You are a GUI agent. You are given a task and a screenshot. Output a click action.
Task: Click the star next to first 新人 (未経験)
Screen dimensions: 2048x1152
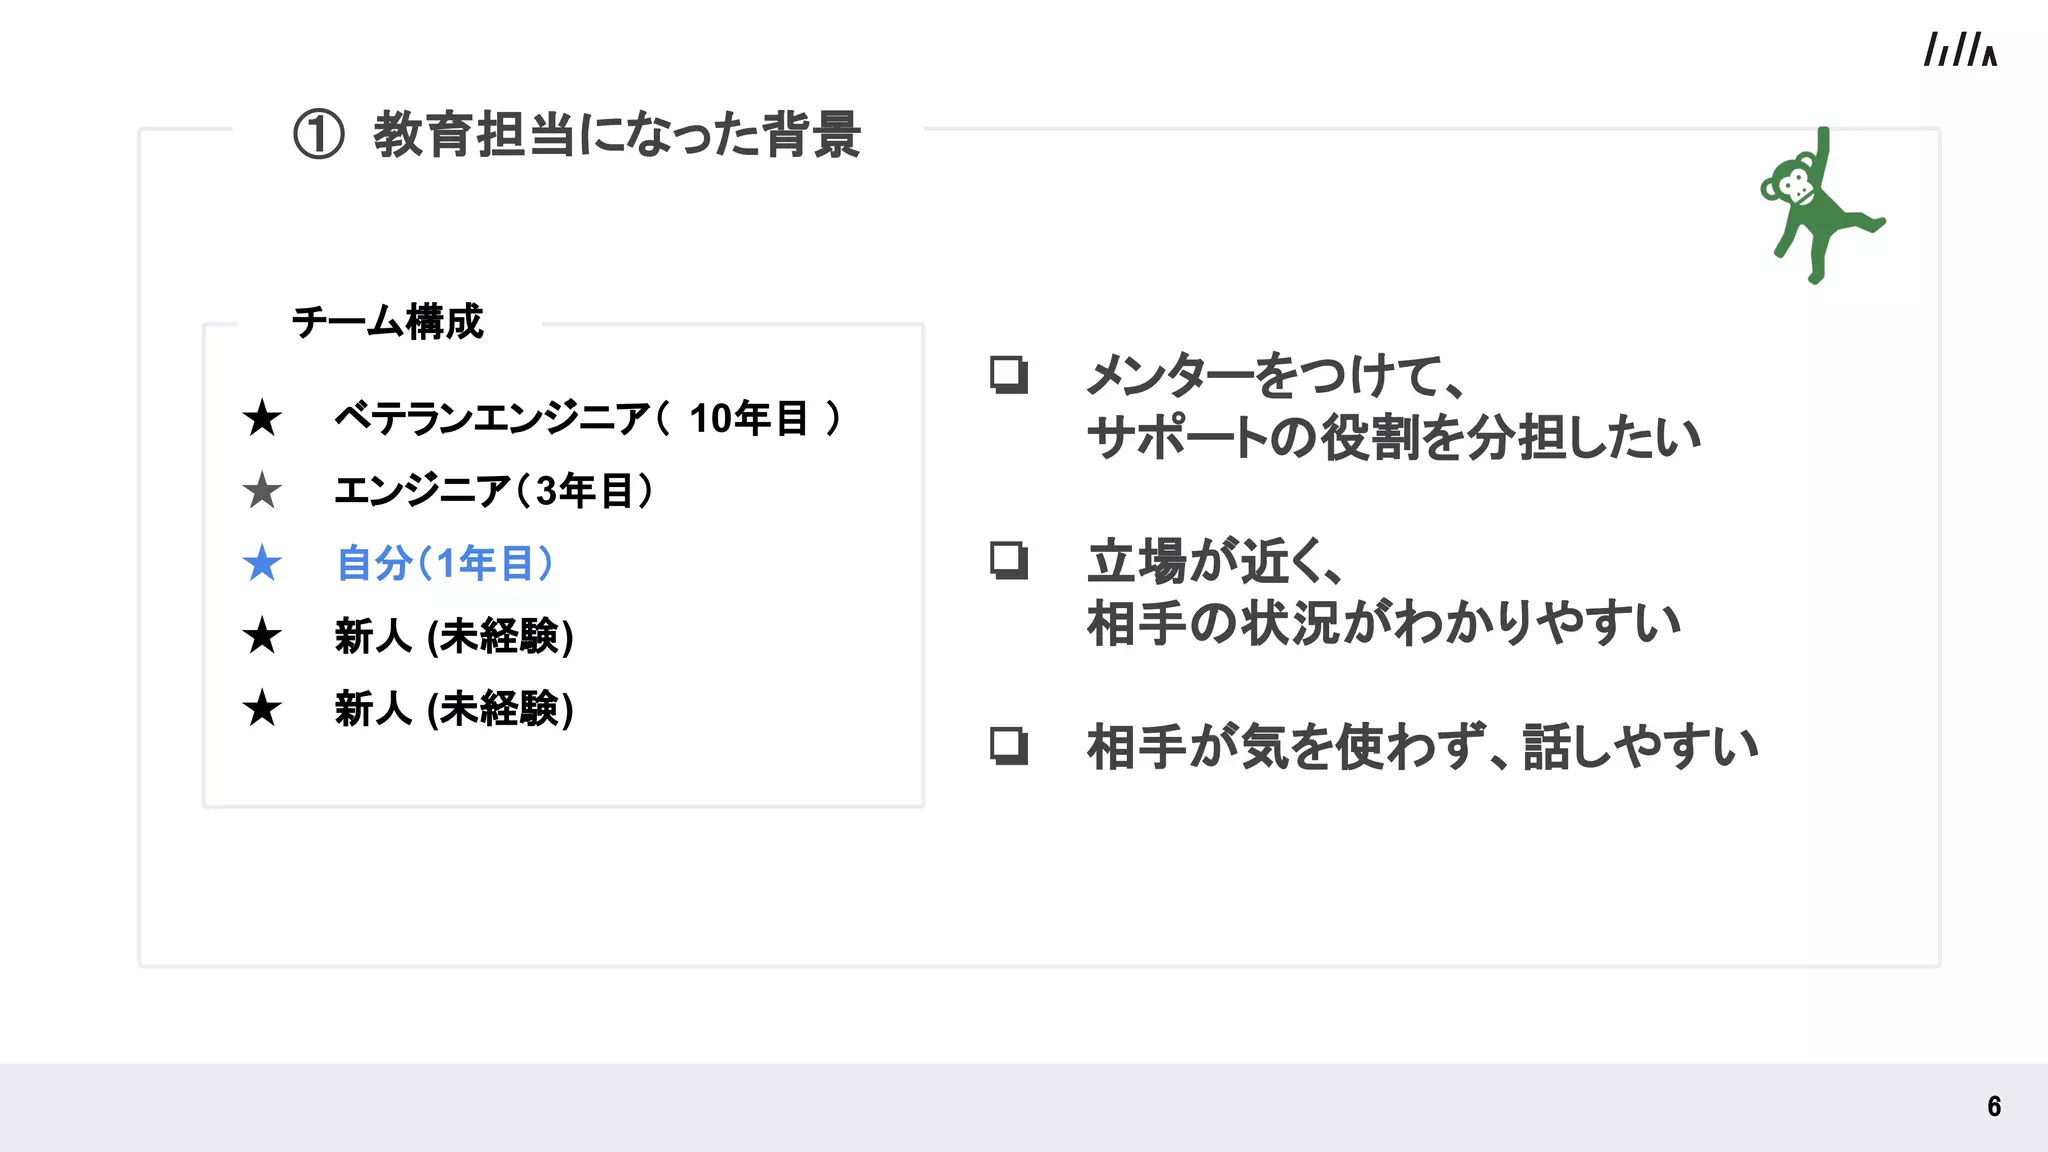point(262,635)
